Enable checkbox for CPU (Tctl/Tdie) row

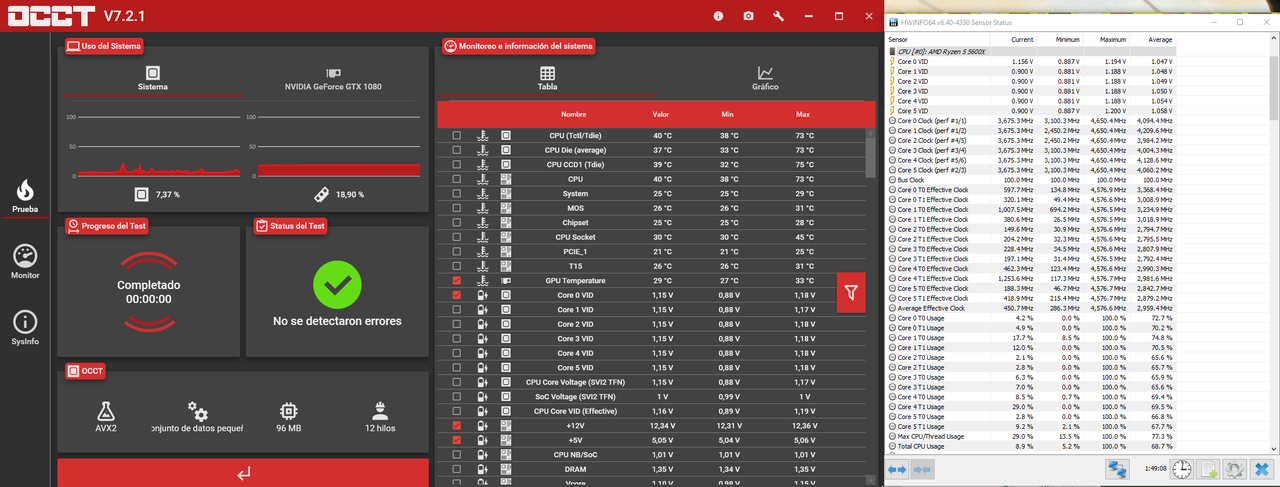pos(457,135)
